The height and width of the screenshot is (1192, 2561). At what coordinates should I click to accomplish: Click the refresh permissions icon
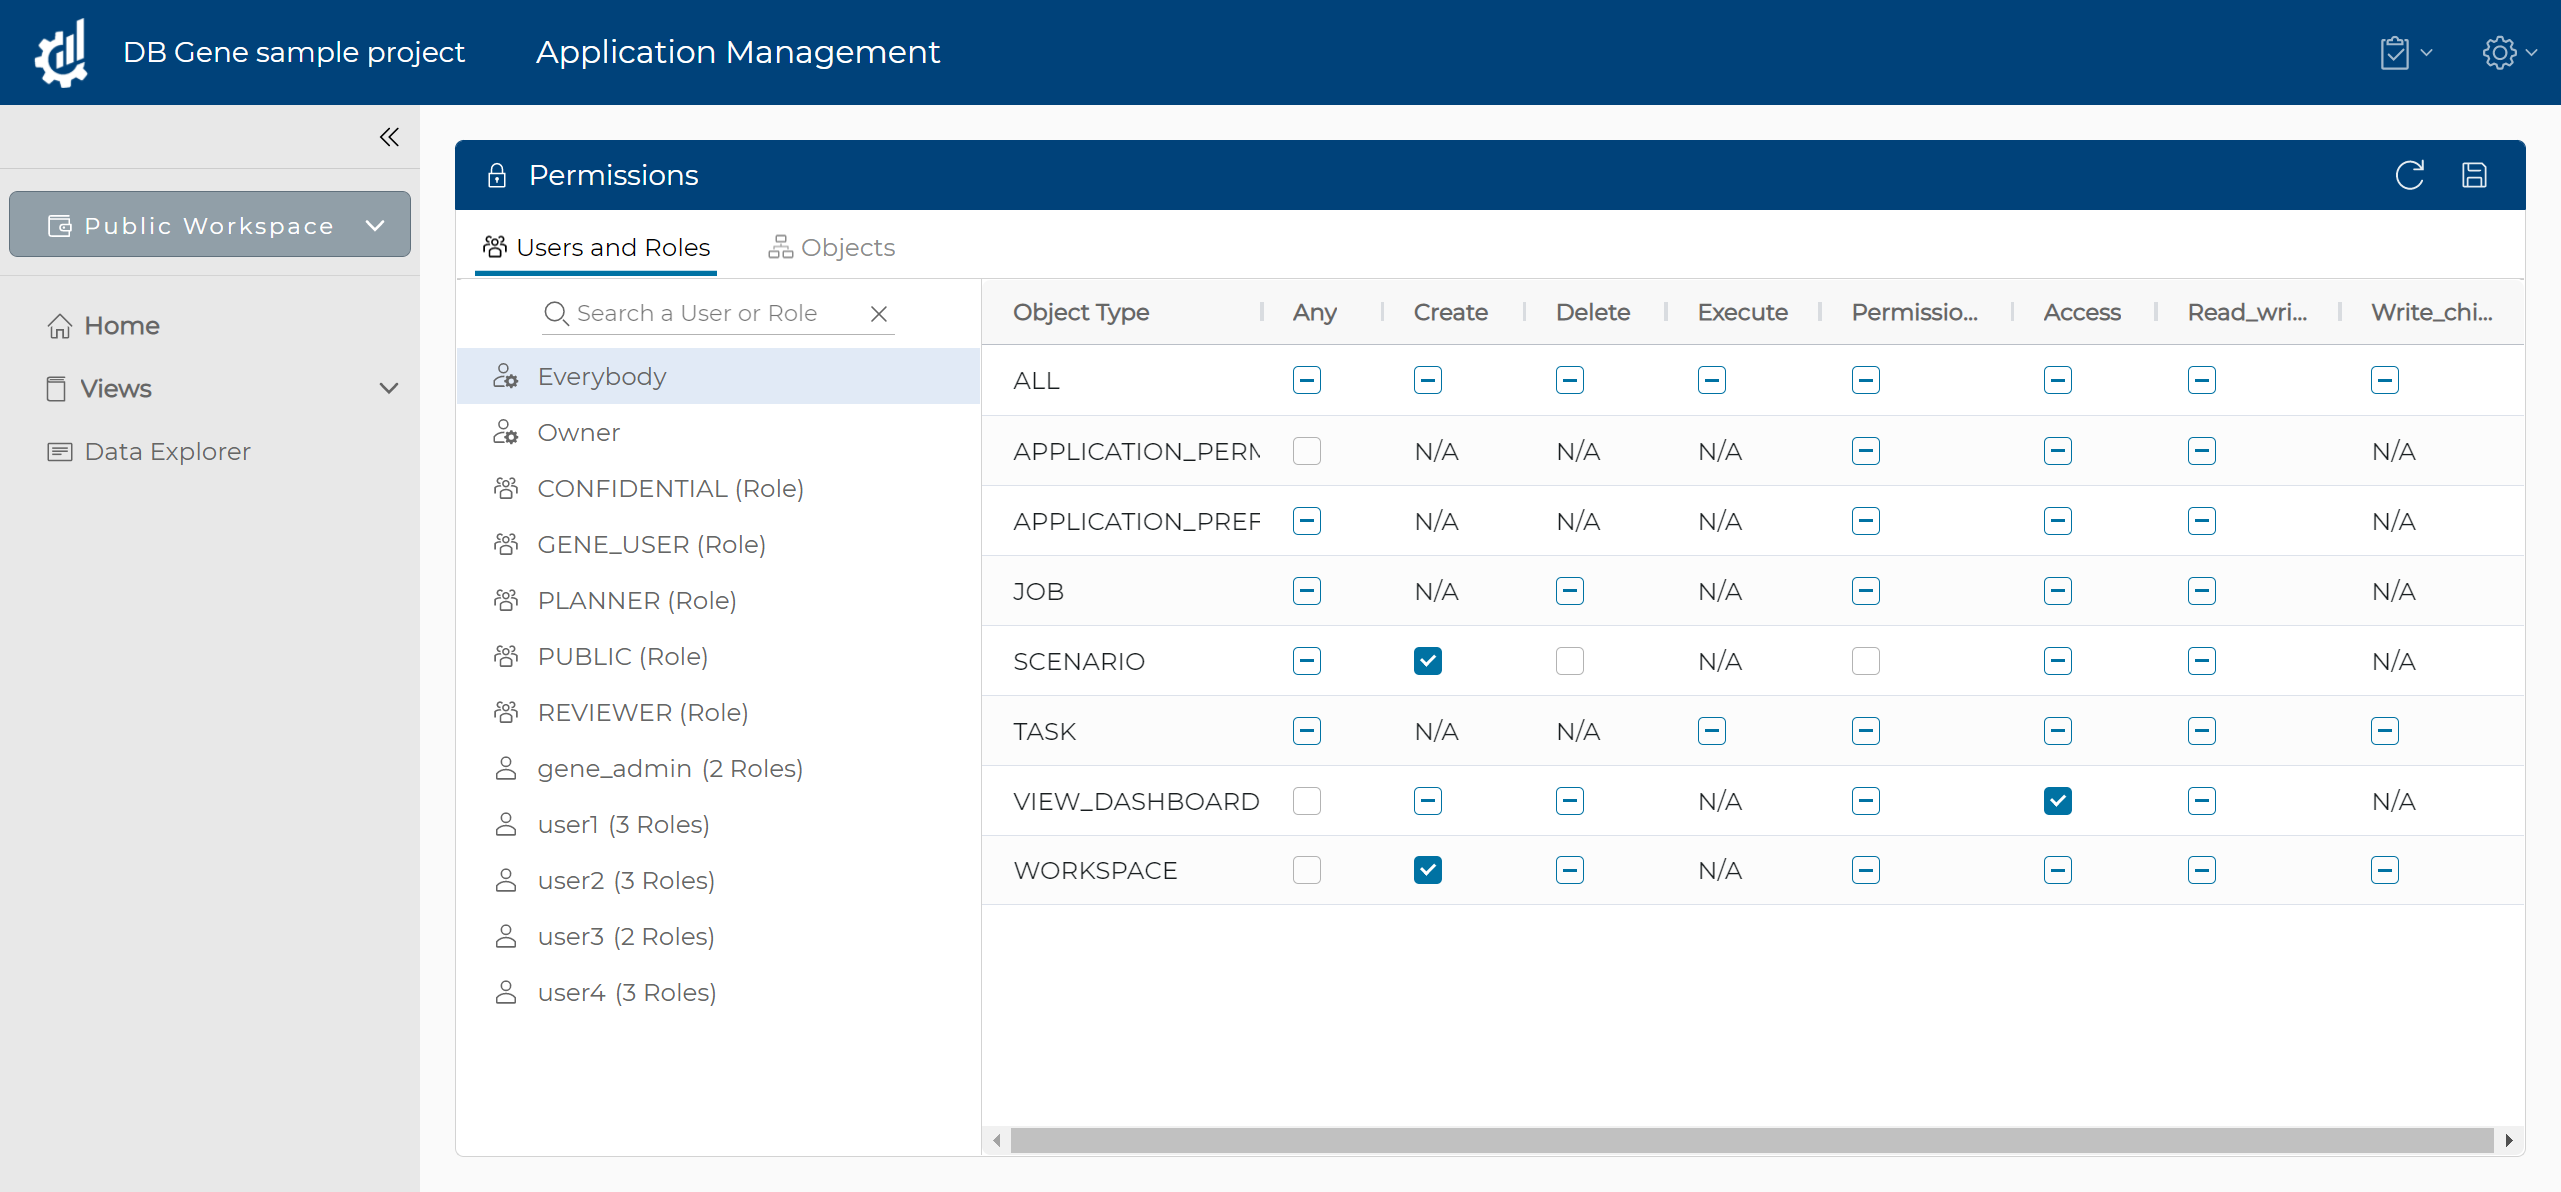click(2409, 175)
